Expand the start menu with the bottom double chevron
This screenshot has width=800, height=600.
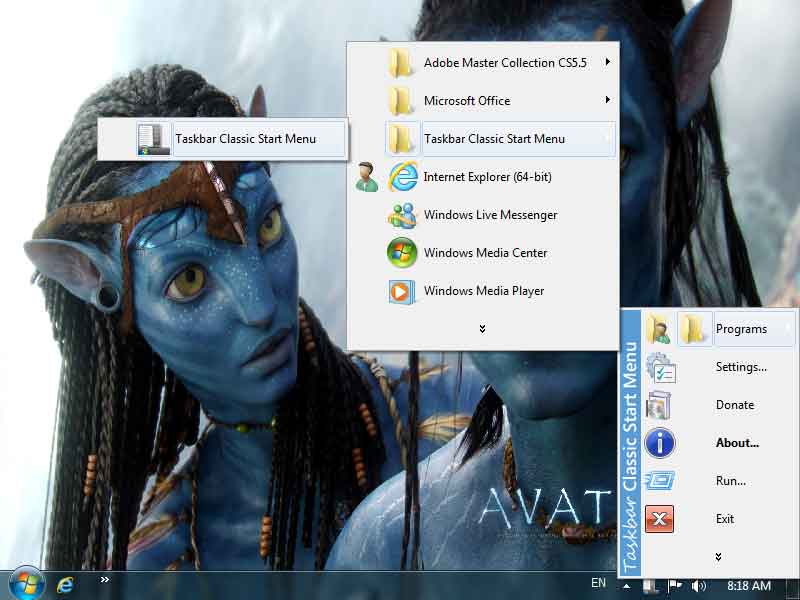point(718,557)
